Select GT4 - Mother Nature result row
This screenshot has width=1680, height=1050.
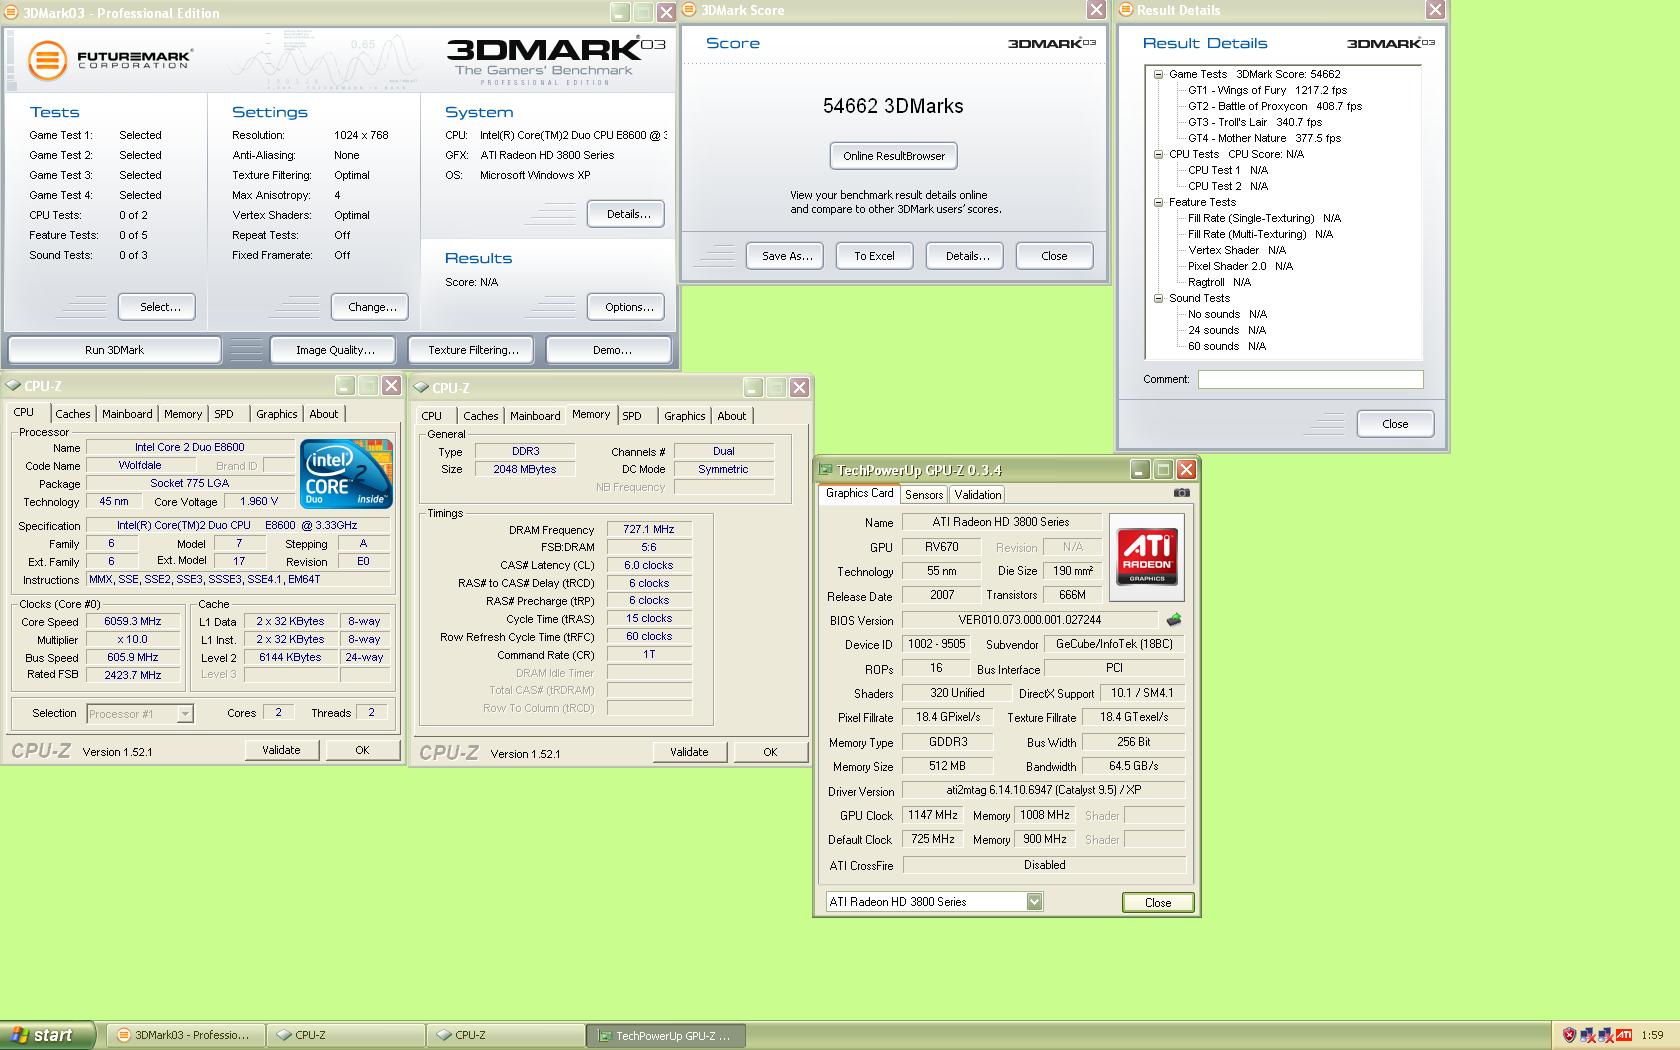(x=1264, y=138)
